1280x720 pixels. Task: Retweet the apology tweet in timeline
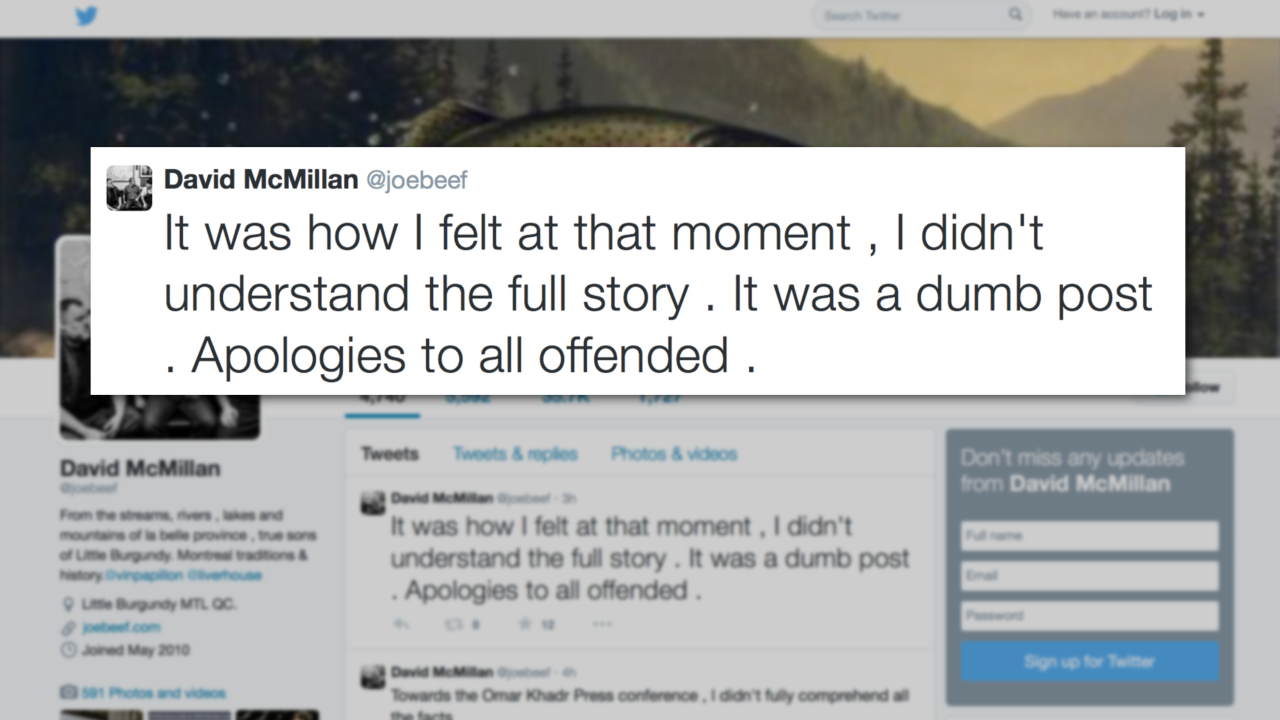[455, 624]
